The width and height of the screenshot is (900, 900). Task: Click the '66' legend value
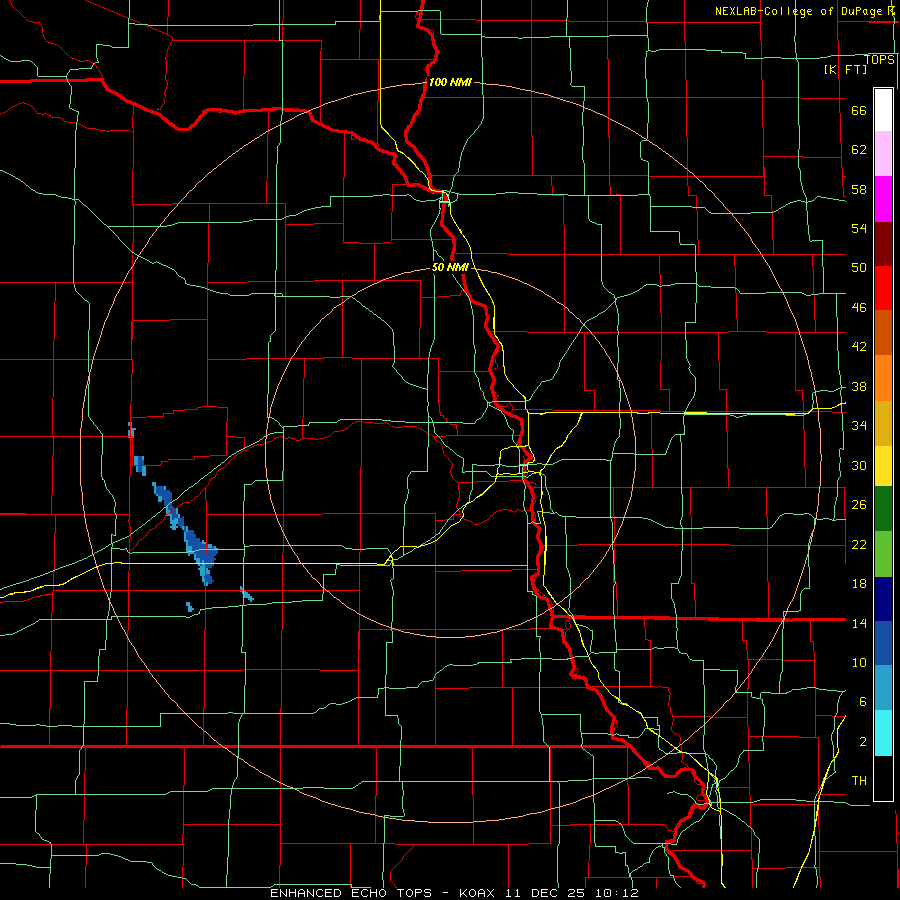tap(859, 111)
